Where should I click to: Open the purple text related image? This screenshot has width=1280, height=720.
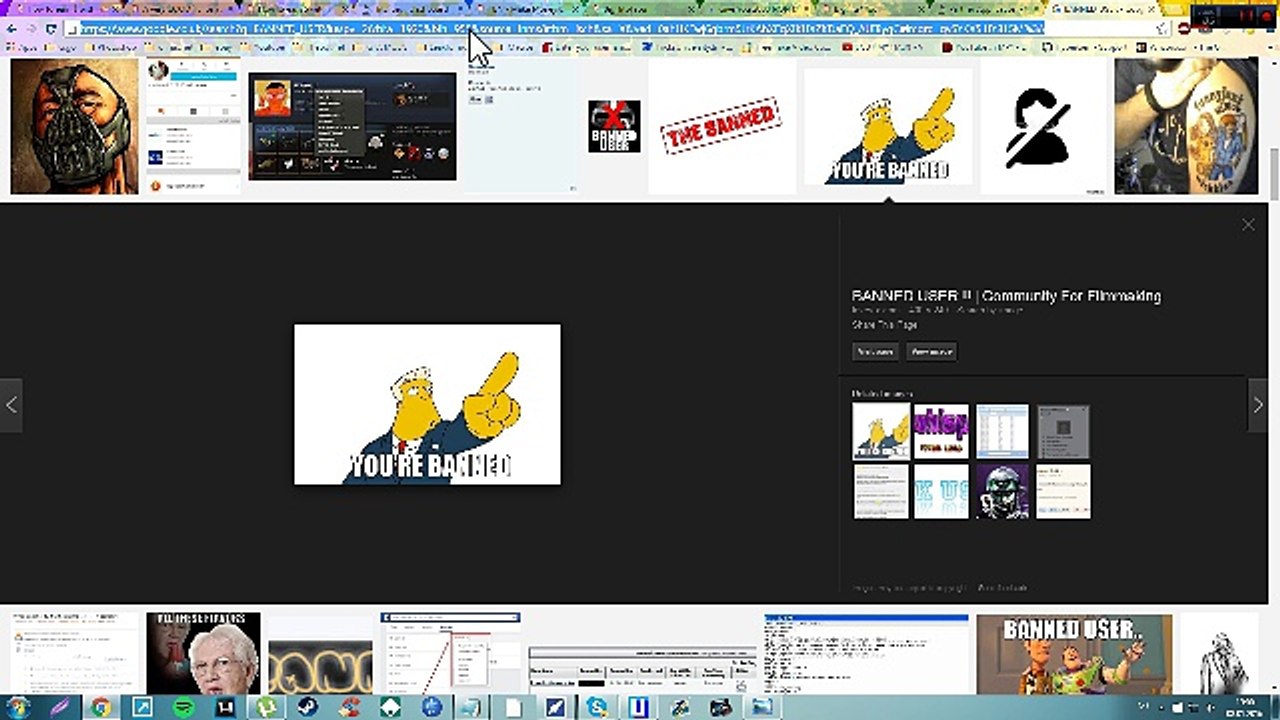click(x=941, y=431)
